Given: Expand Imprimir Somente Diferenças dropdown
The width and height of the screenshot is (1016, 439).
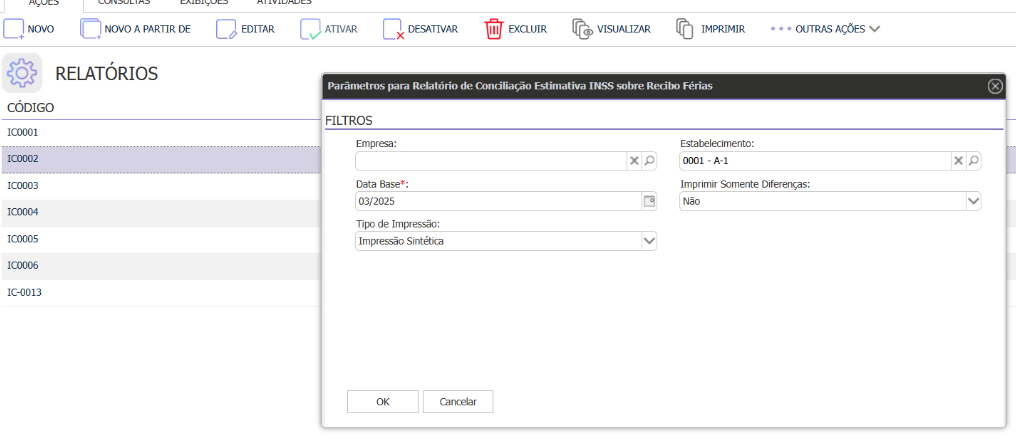Looking at the screenshot, I should (973, 201).
